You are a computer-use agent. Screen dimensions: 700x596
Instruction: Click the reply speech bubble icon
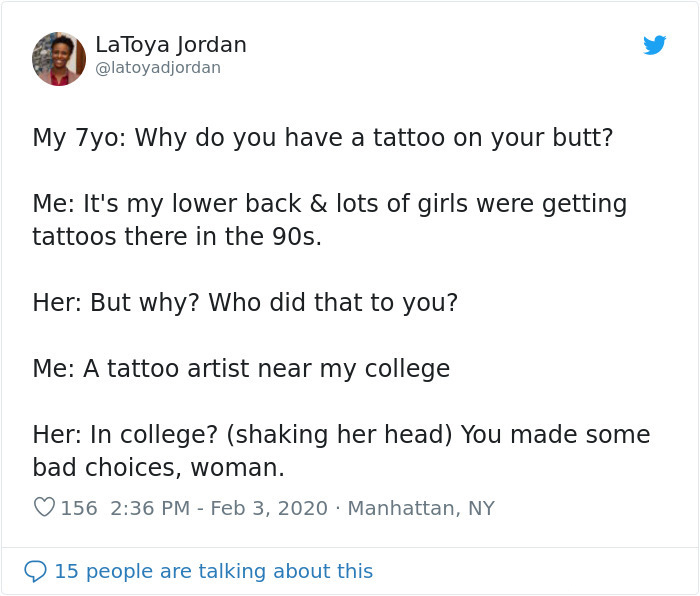(36, 571)
